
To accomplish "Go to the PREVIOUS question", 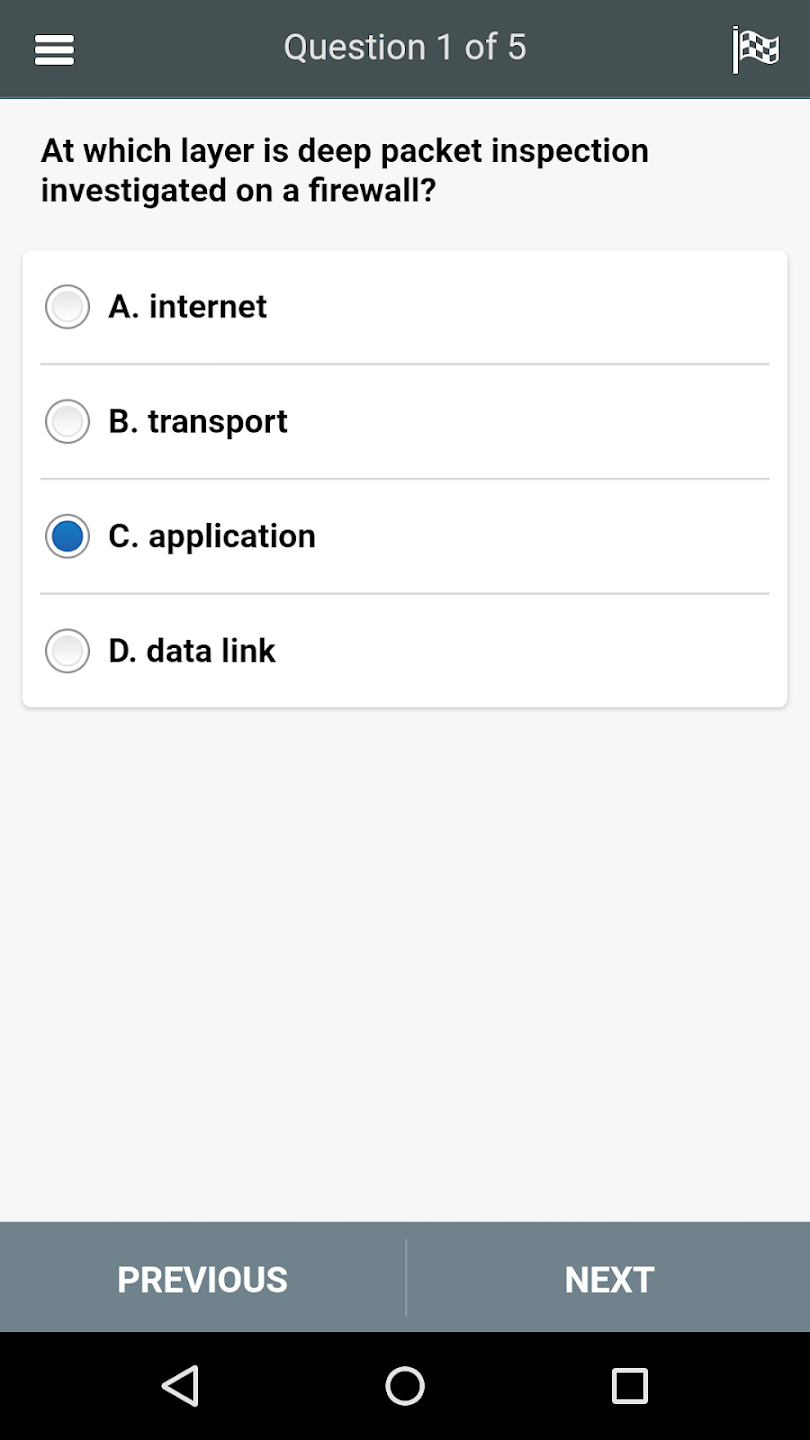I will point(202,1279).
